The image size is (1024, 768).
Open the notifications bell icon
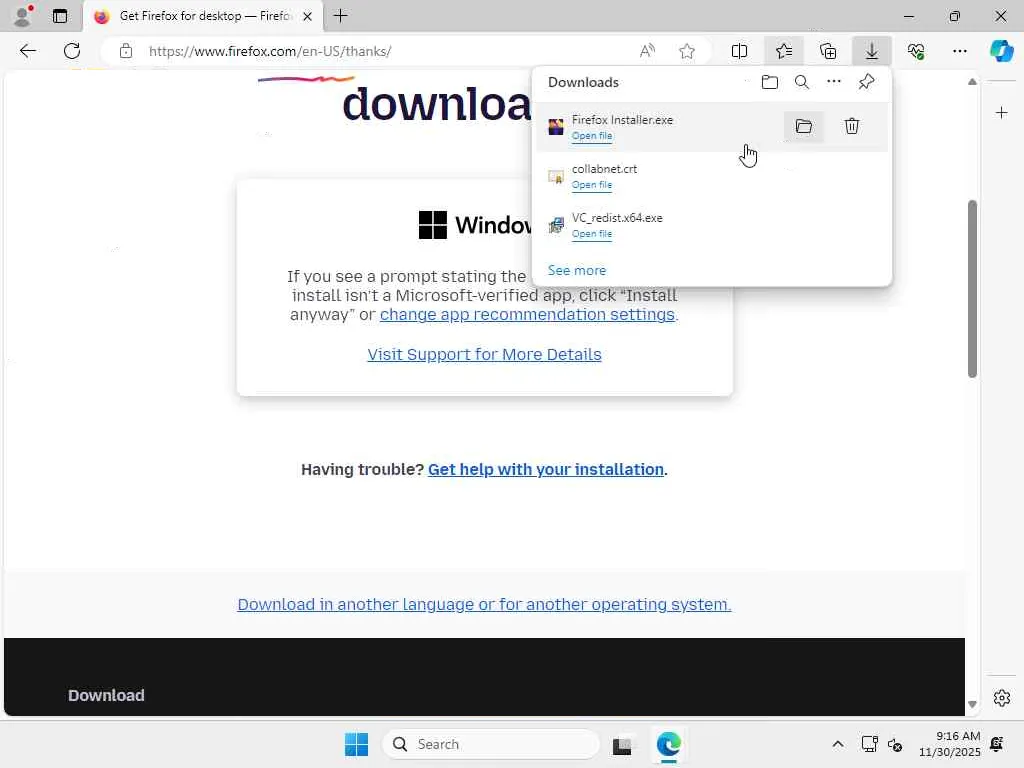click(x=997, y=744)
